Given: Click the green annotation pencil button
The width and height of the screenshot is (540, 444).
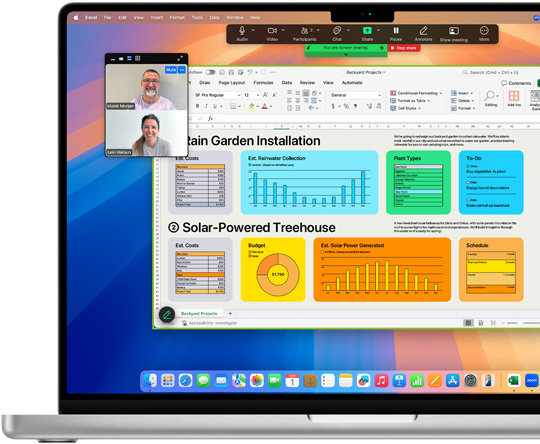Looking at the screenshot, I should [167, 314].
